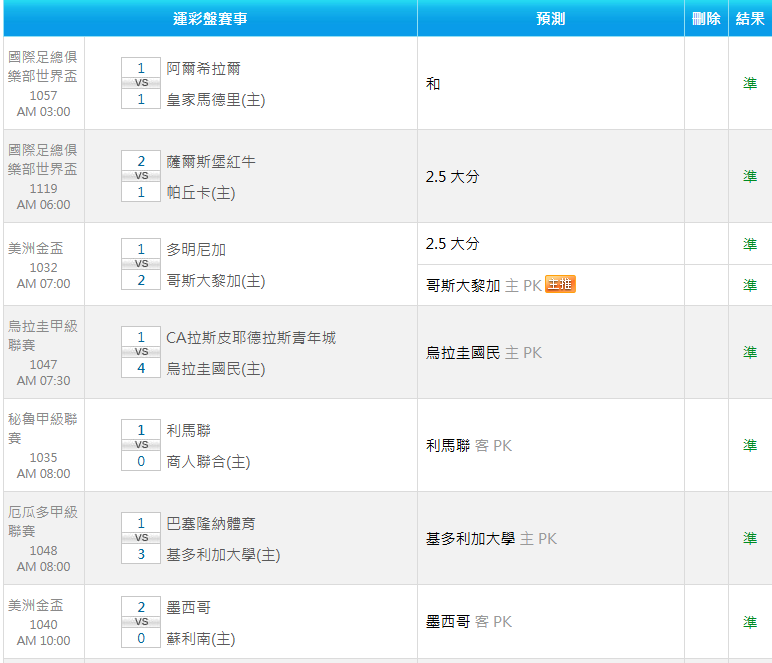Click the 結果 column header
Screen dimensions: 772x663
[750, 19]
